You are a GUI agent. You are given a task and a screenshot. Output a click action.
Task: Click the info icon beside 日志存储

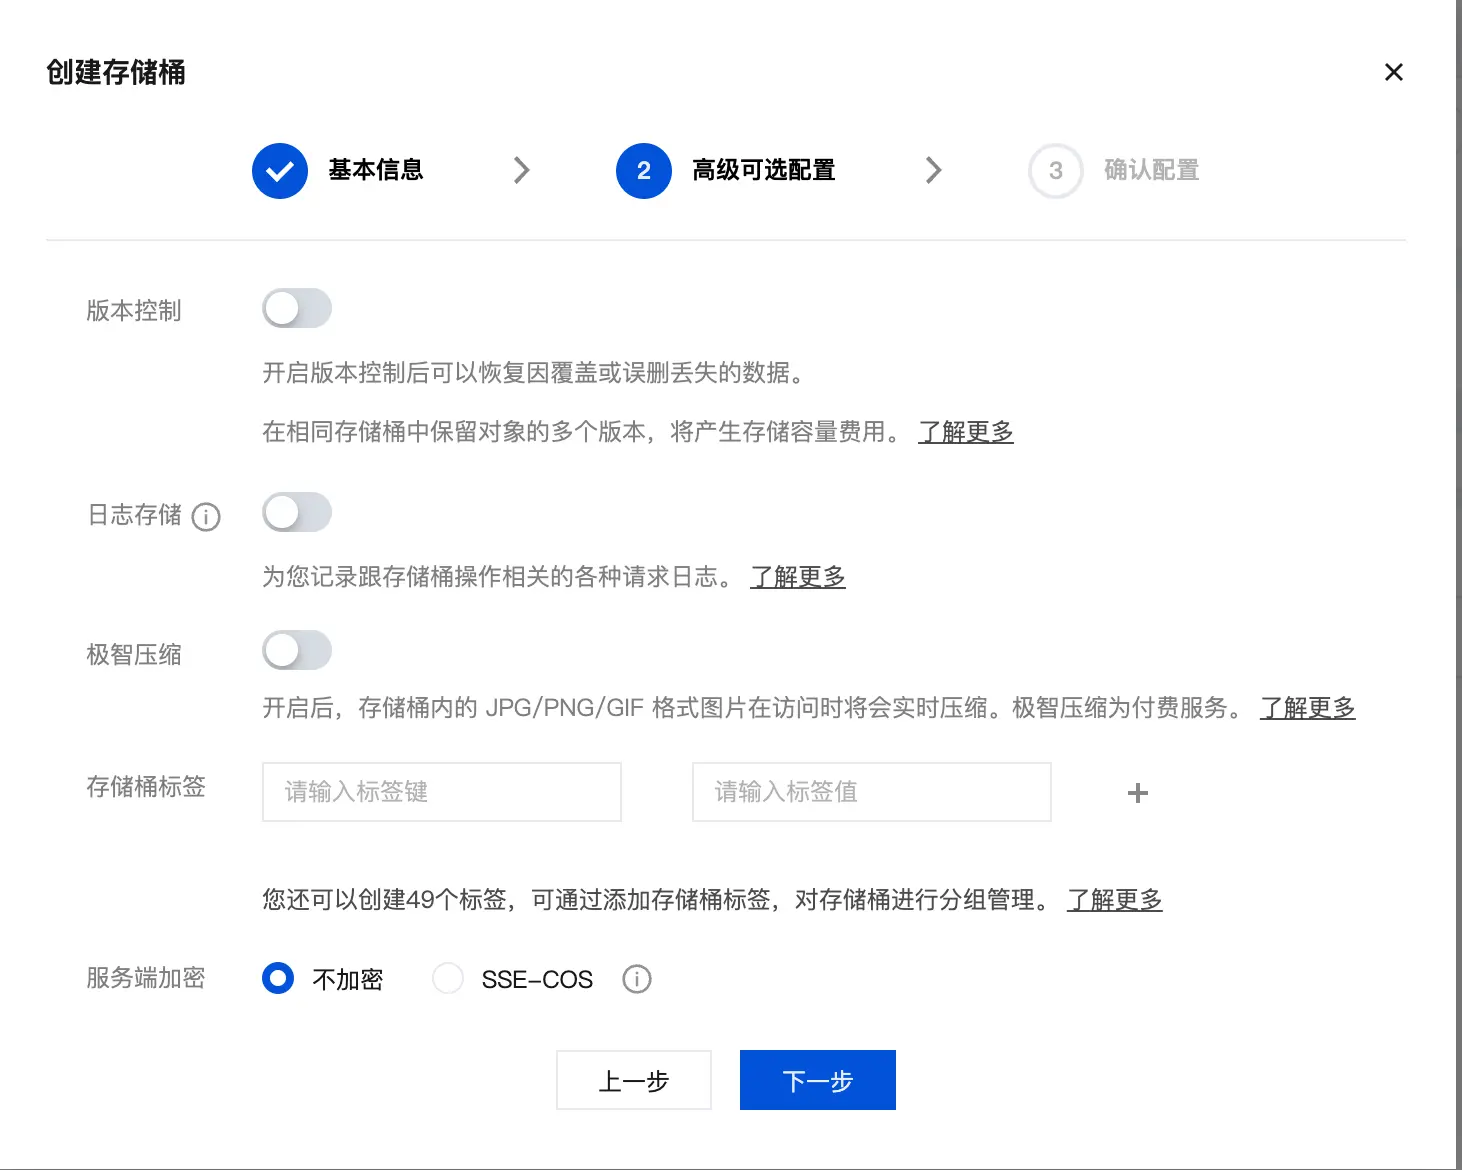[x=206, y=517]
